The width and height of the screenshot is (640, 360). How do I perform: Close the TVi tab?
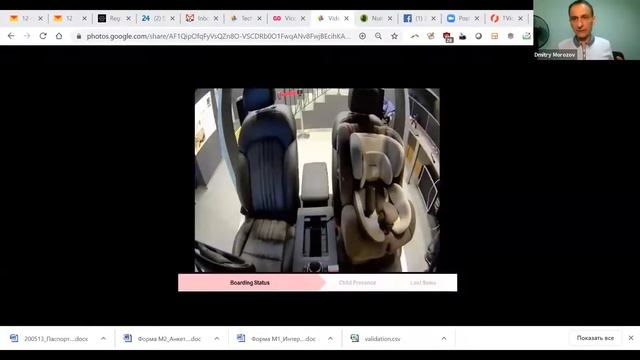click(520, 18)
